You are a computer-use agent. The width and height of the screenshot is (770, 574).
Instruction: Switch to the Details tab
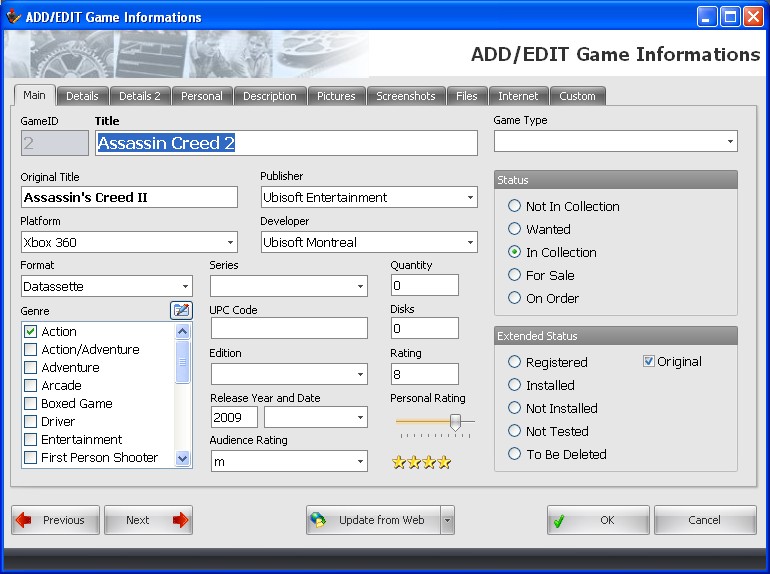[82, 96]
